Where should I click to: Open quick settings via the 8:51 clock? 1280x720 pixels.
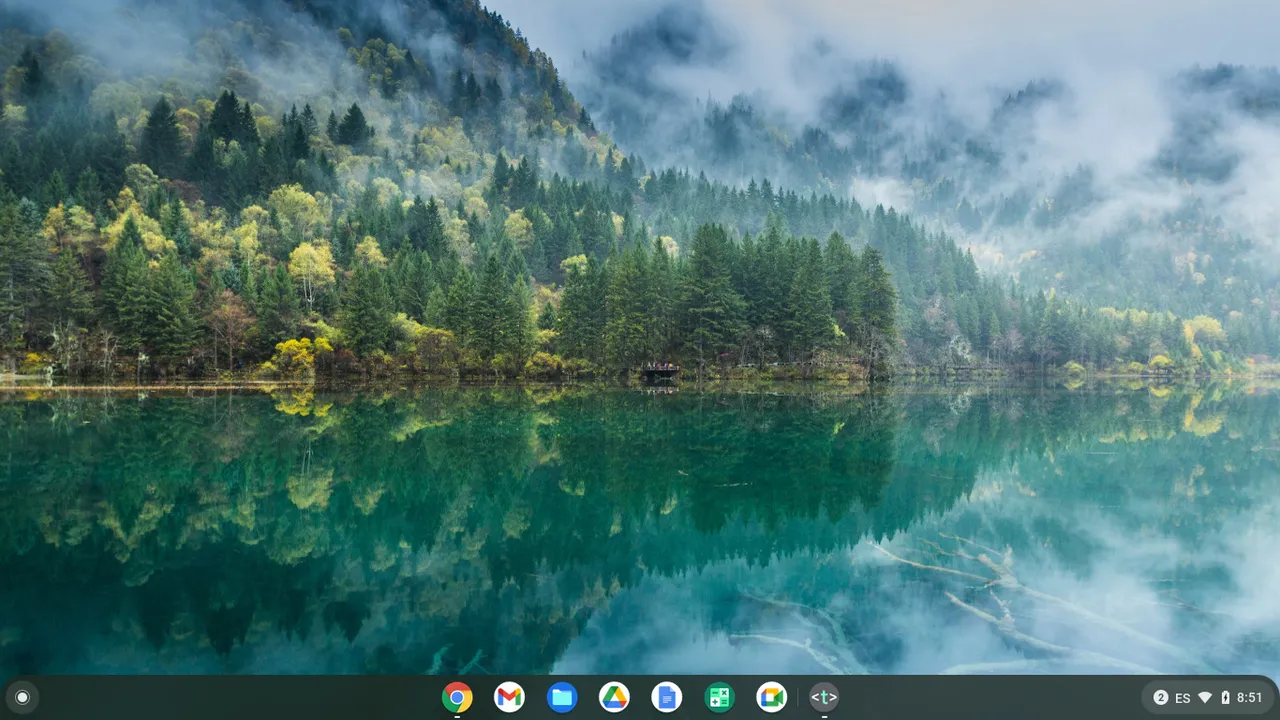[x=1250, y=697]
